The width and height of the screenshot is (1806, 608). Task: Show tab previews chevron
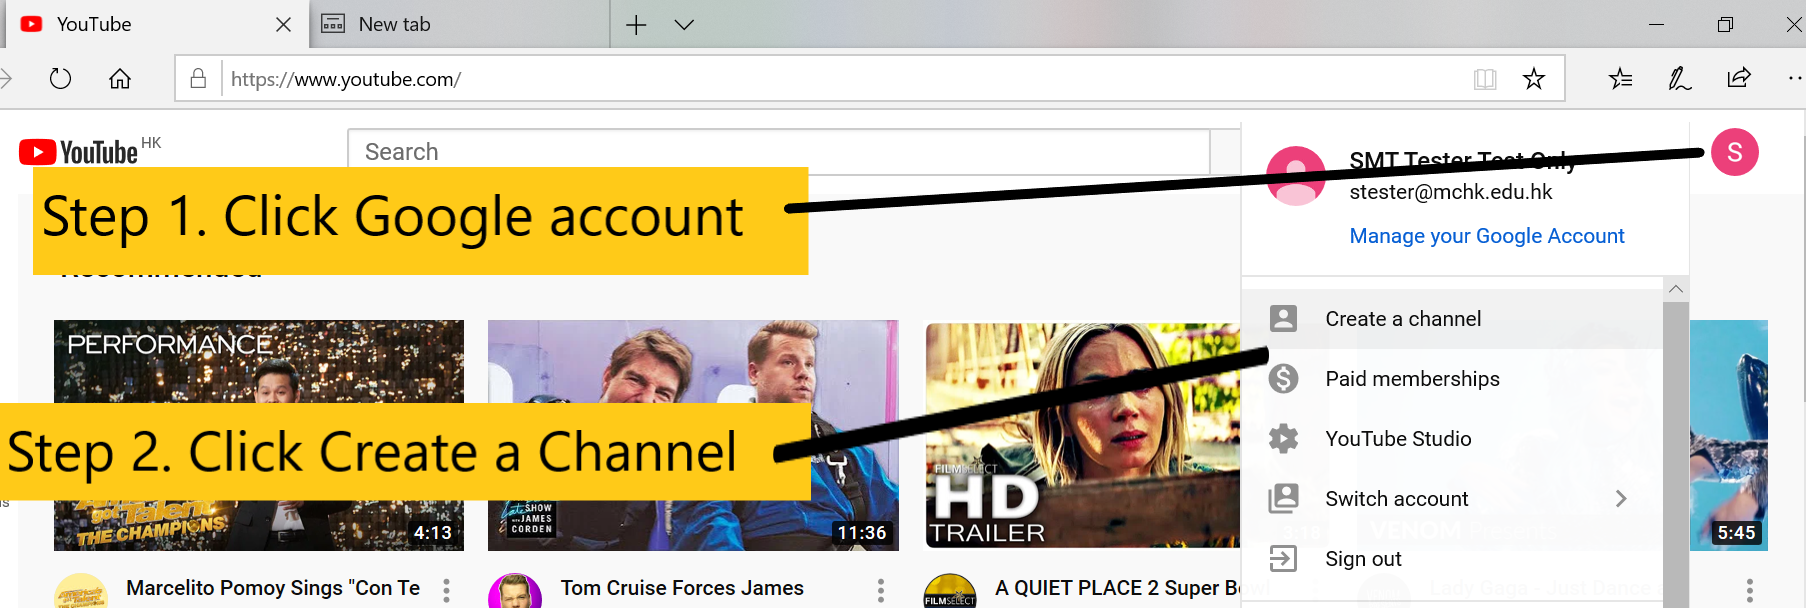684,25
